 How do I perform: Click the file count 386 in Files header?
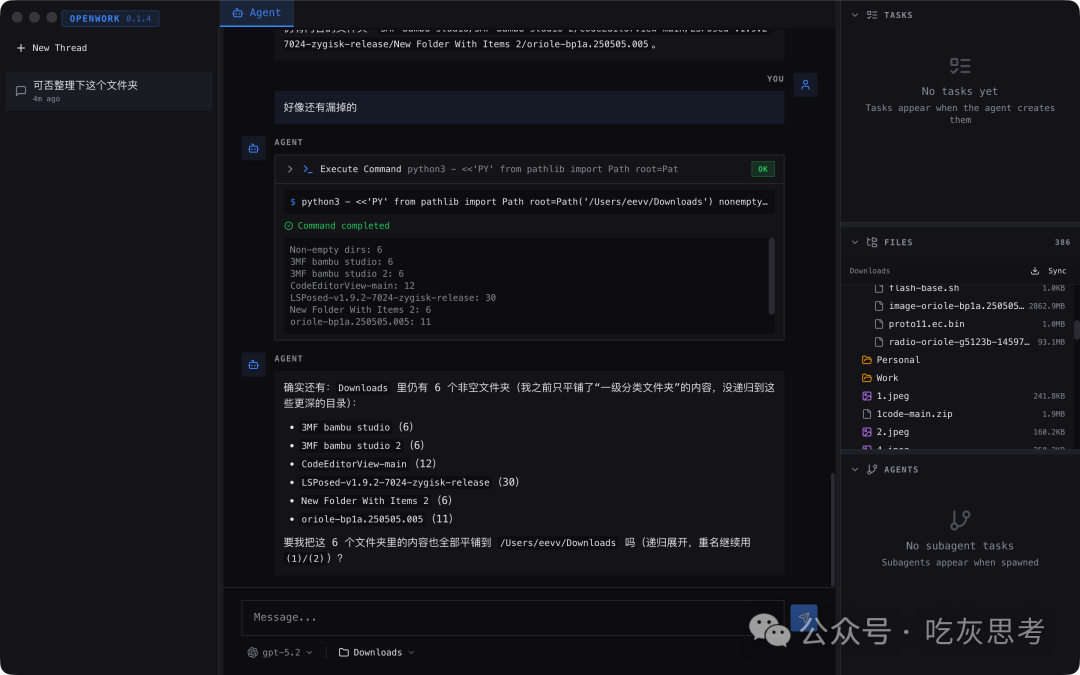(x=1062, y=242)
